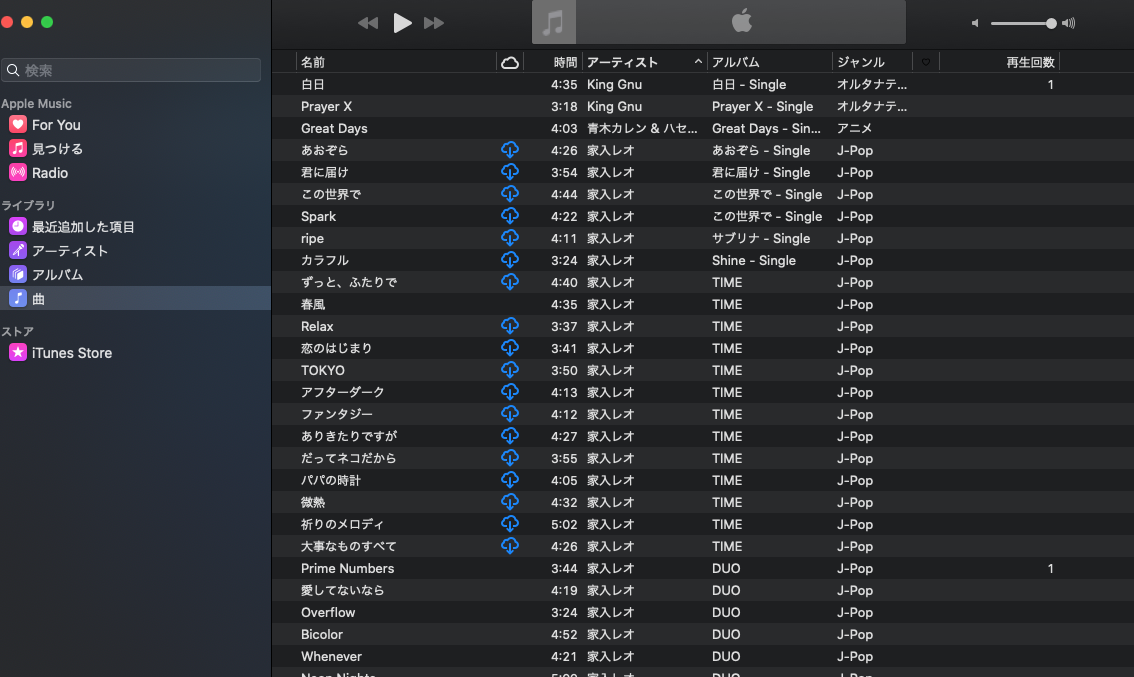Sort by the cloud status column header

click(x=510, y=62)
